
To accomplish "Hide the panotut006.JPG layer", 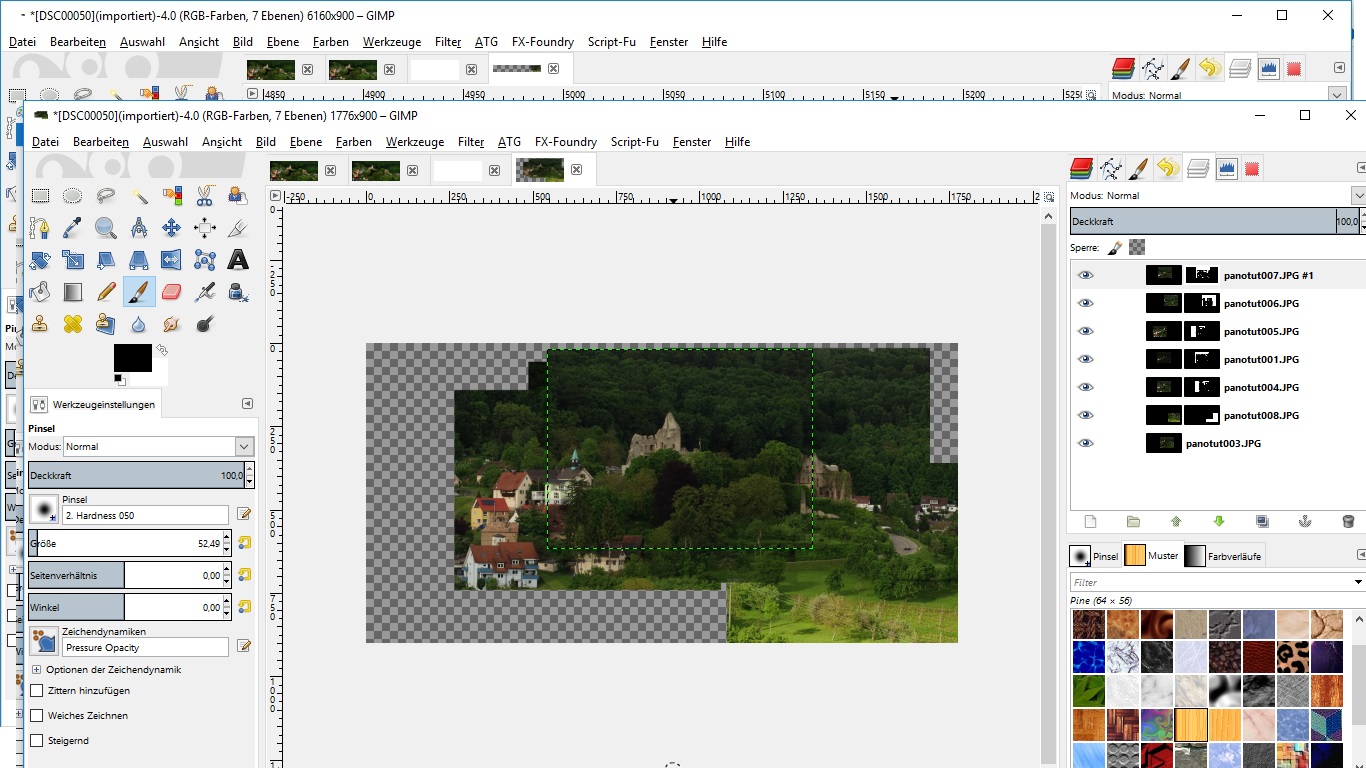I will [x=1086, y=303].
